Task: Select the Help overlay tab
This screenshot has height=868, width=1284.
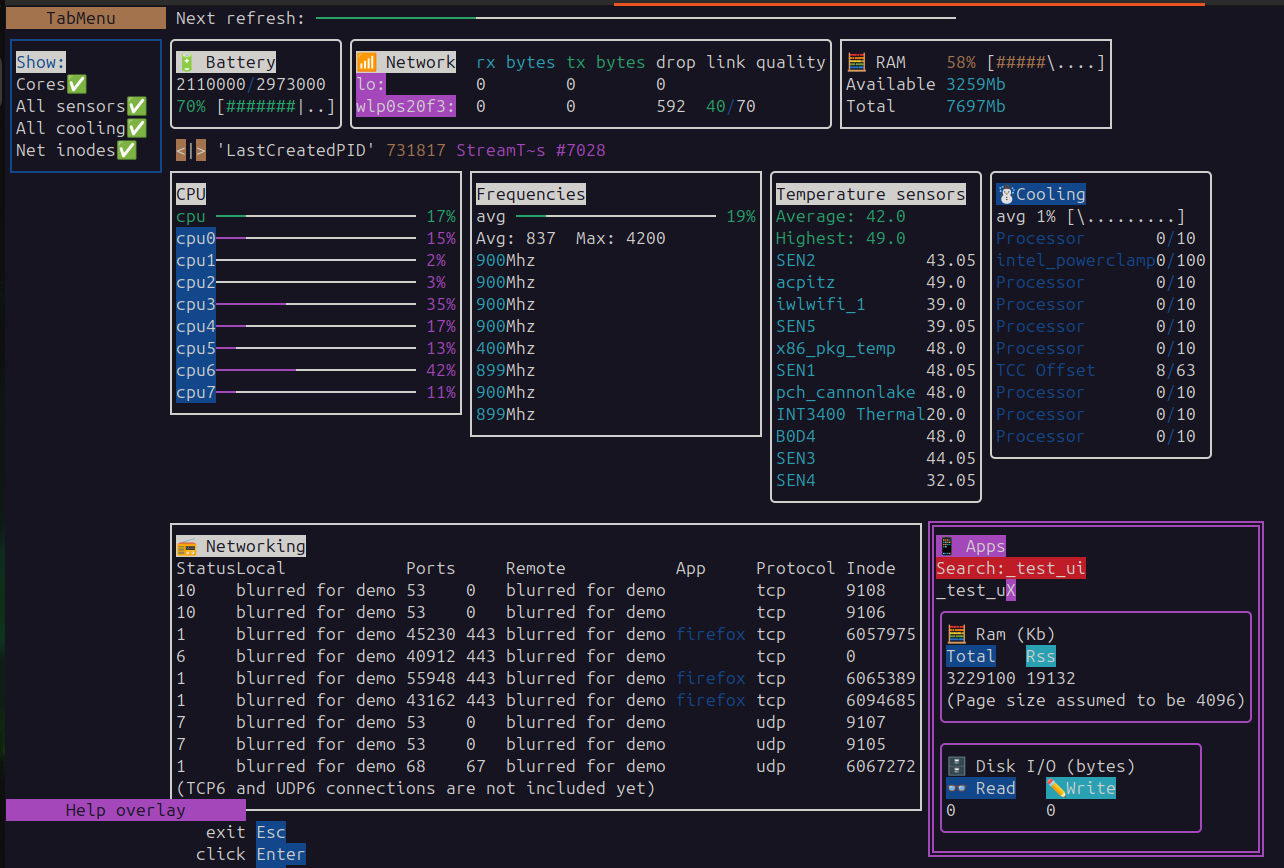Action: tap(126, 810)
